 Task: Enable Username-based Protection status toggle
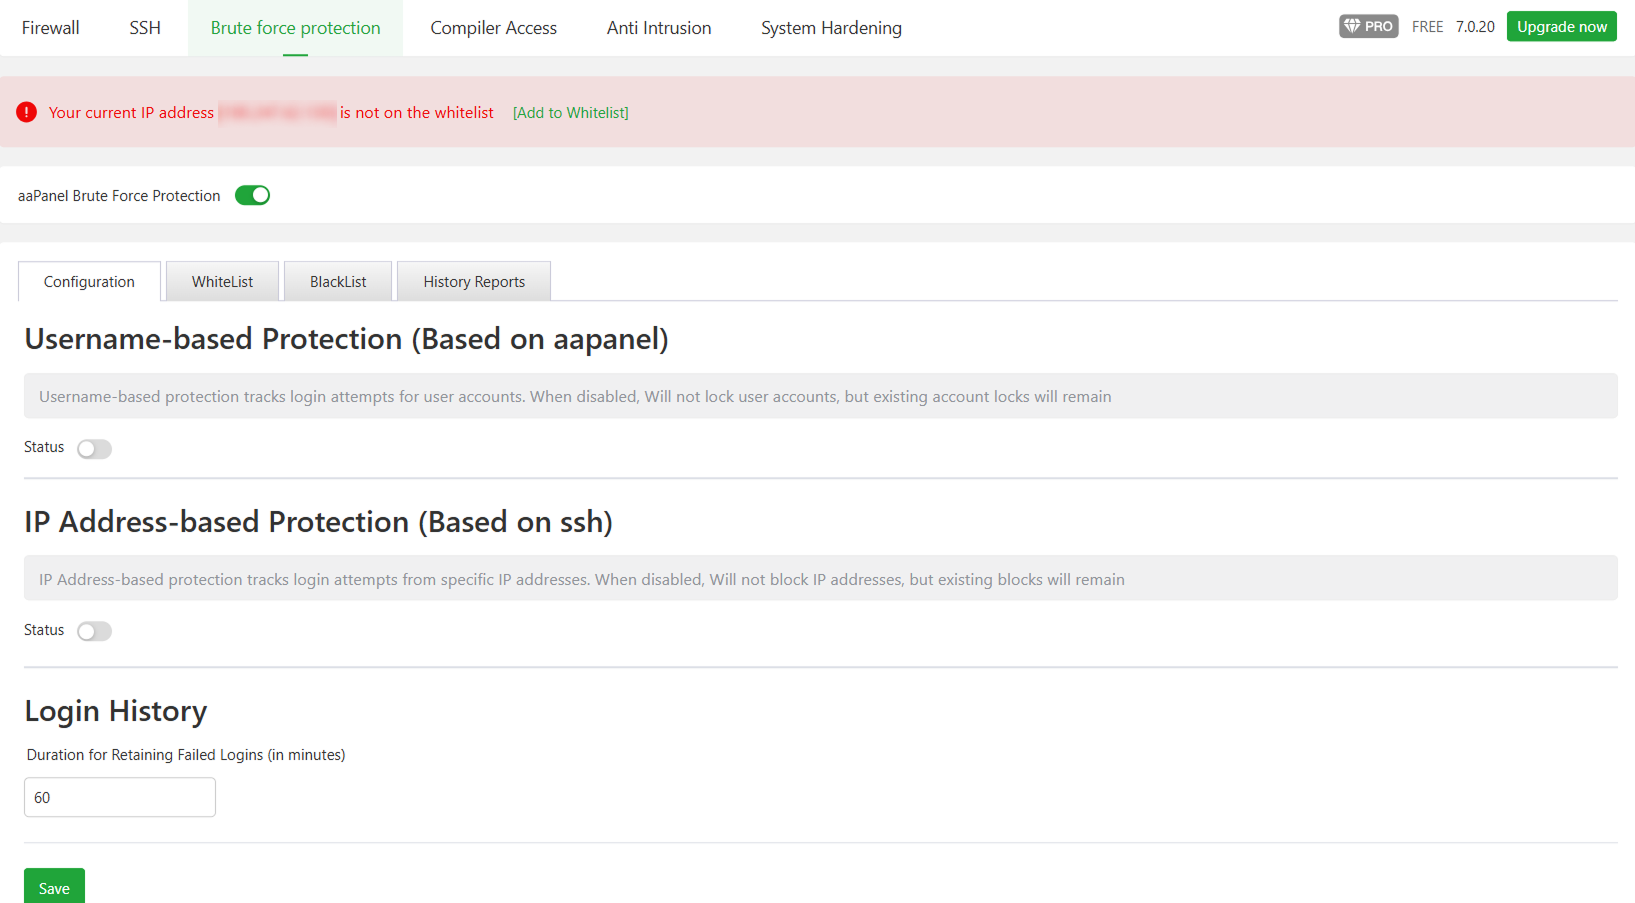[x=94, y=449]
